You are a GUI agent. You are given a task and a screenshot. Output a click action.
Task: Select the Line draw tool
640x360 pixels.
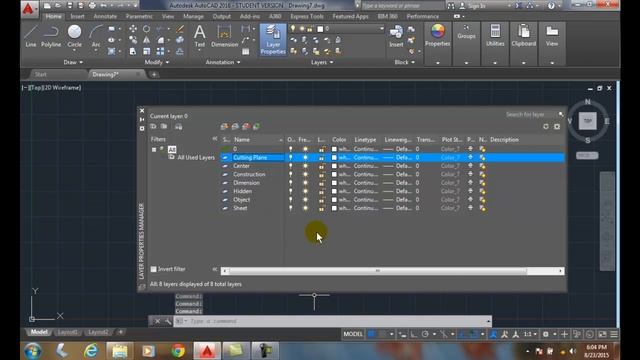pyautogui.click(x=31, y=36)
